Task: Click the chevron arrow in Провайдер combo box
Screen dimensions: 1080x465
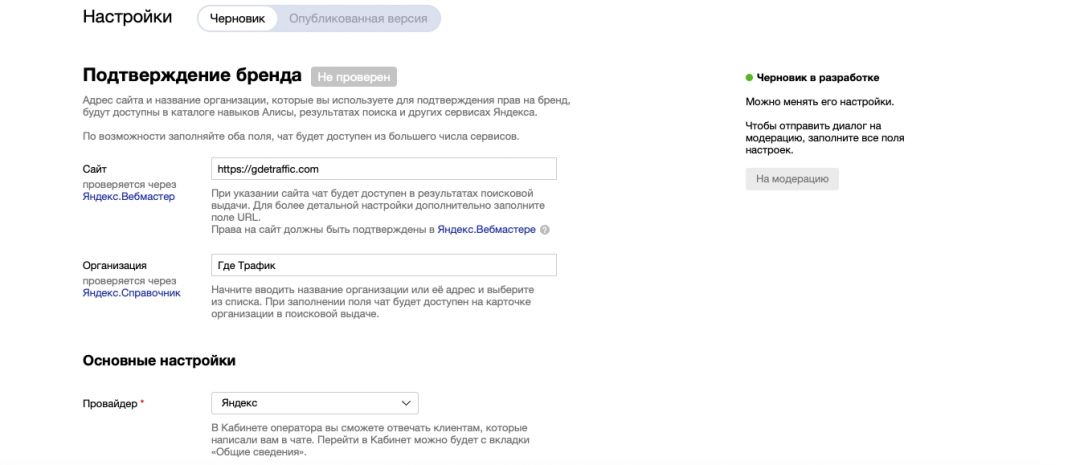Action: 406,403
